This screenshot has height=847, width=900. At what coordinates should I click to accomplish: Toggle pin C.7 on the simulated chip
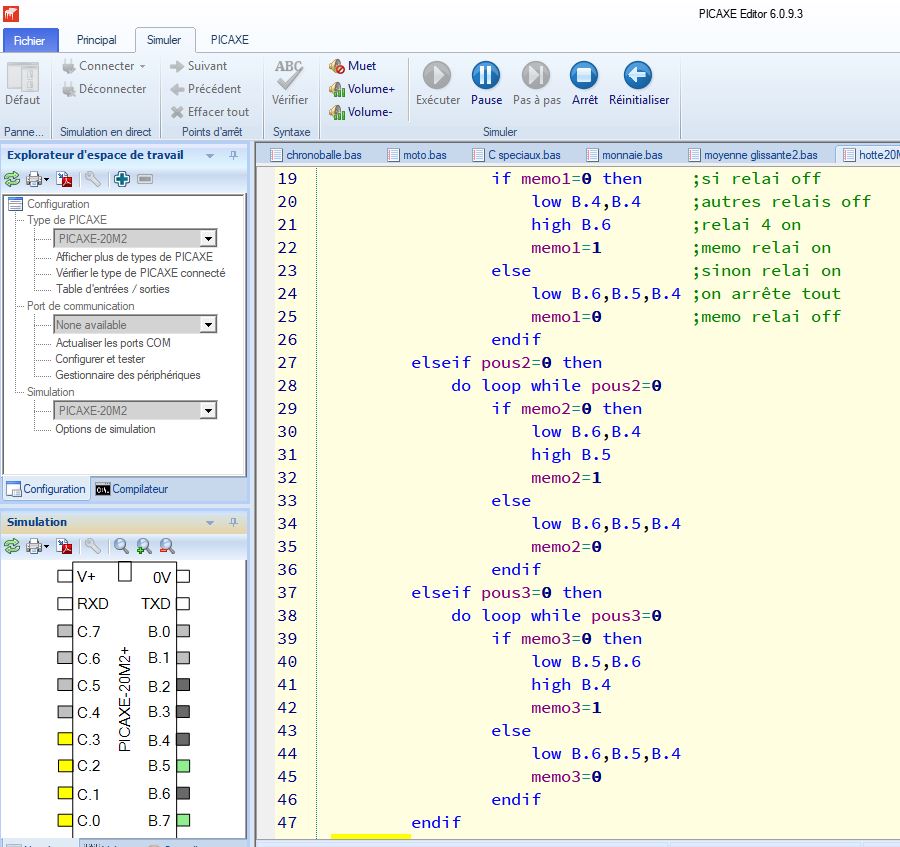coord(64,631)
